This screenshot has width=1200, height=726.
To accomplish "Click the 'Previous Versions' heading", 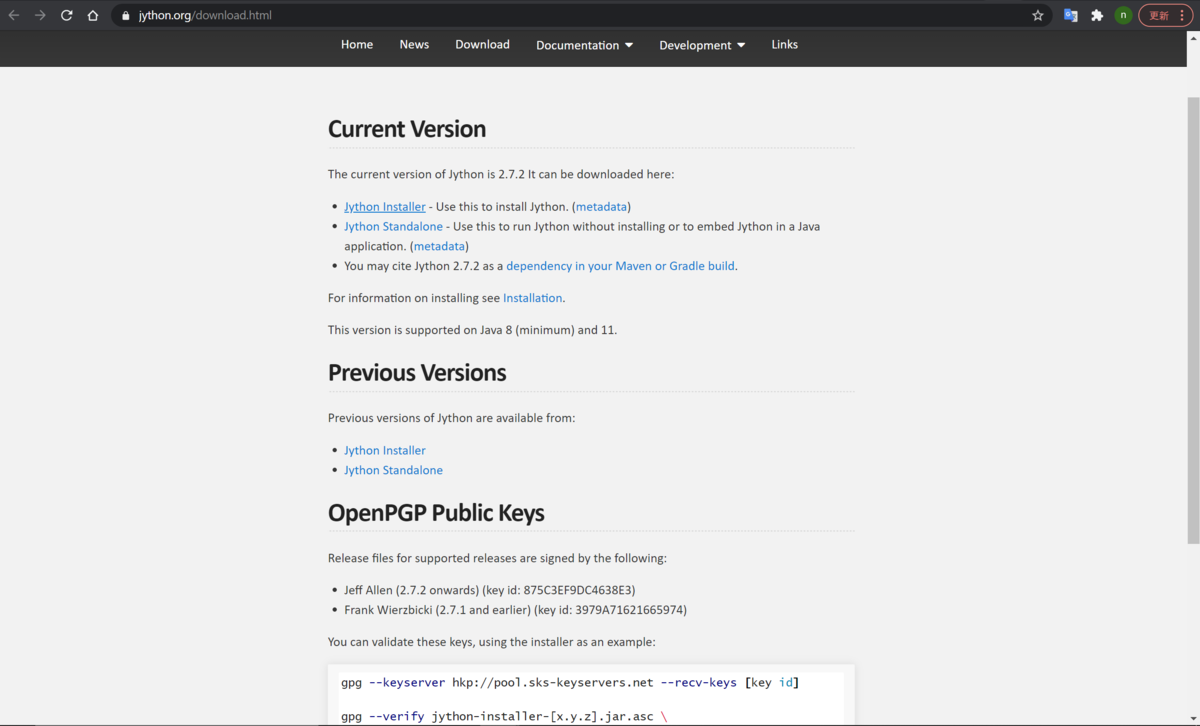I will point(417,373).
